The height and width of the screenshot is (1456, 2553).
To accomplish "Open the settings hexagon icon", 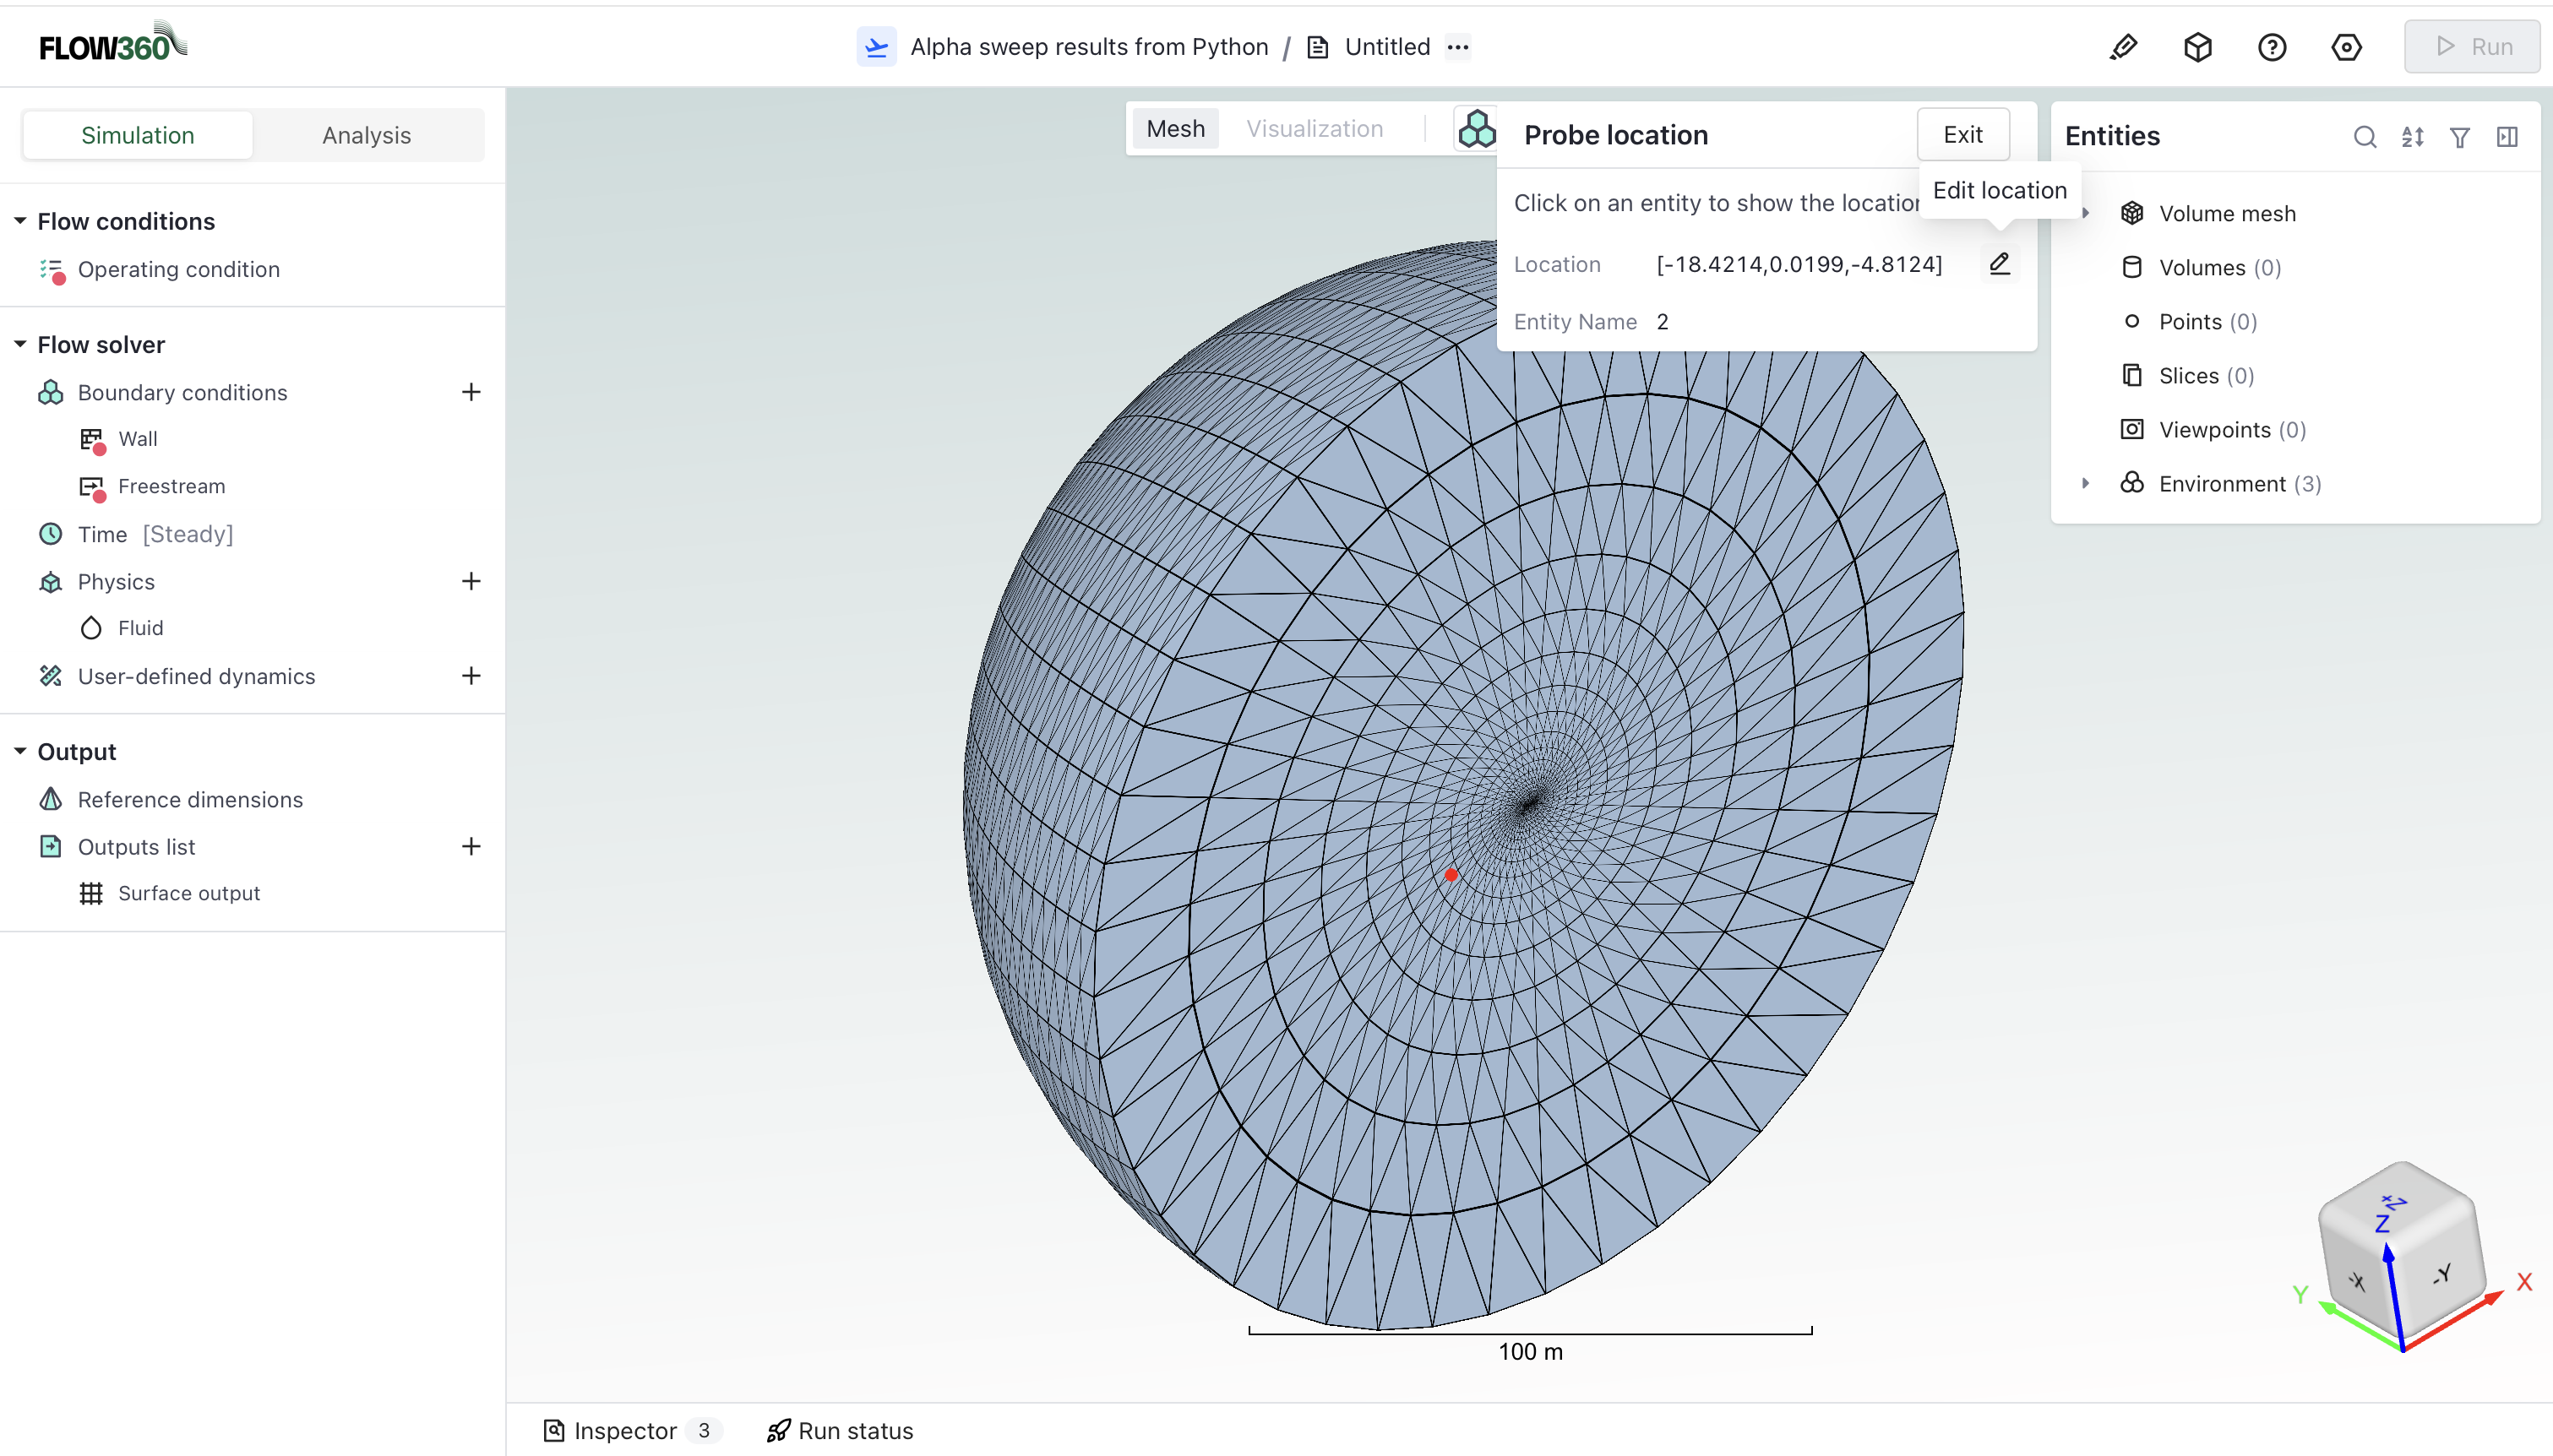I will pos(2346,46).
